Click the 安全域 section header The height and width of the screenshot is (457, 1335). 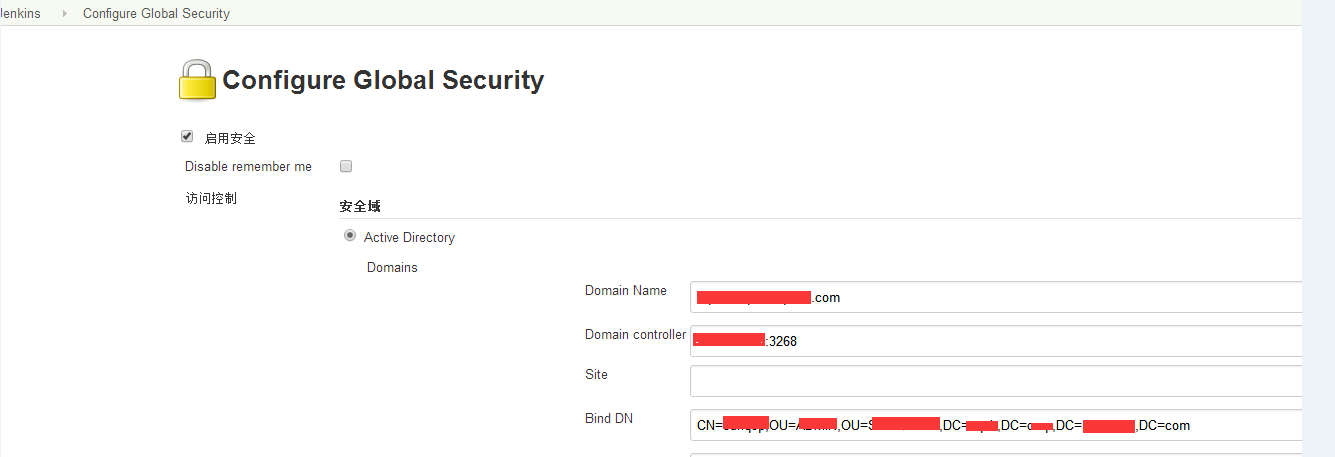[x=360, y=206]
